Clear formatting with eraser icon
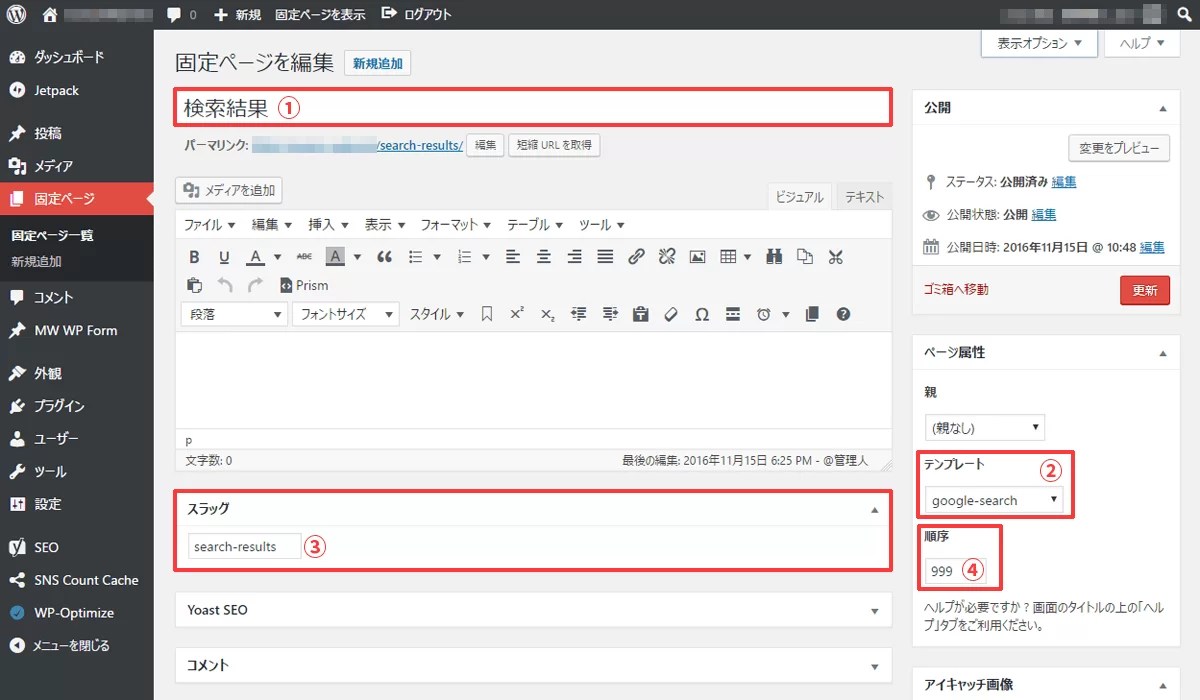1200x700 pixels. pyautogui.click(x=671, y=314)
